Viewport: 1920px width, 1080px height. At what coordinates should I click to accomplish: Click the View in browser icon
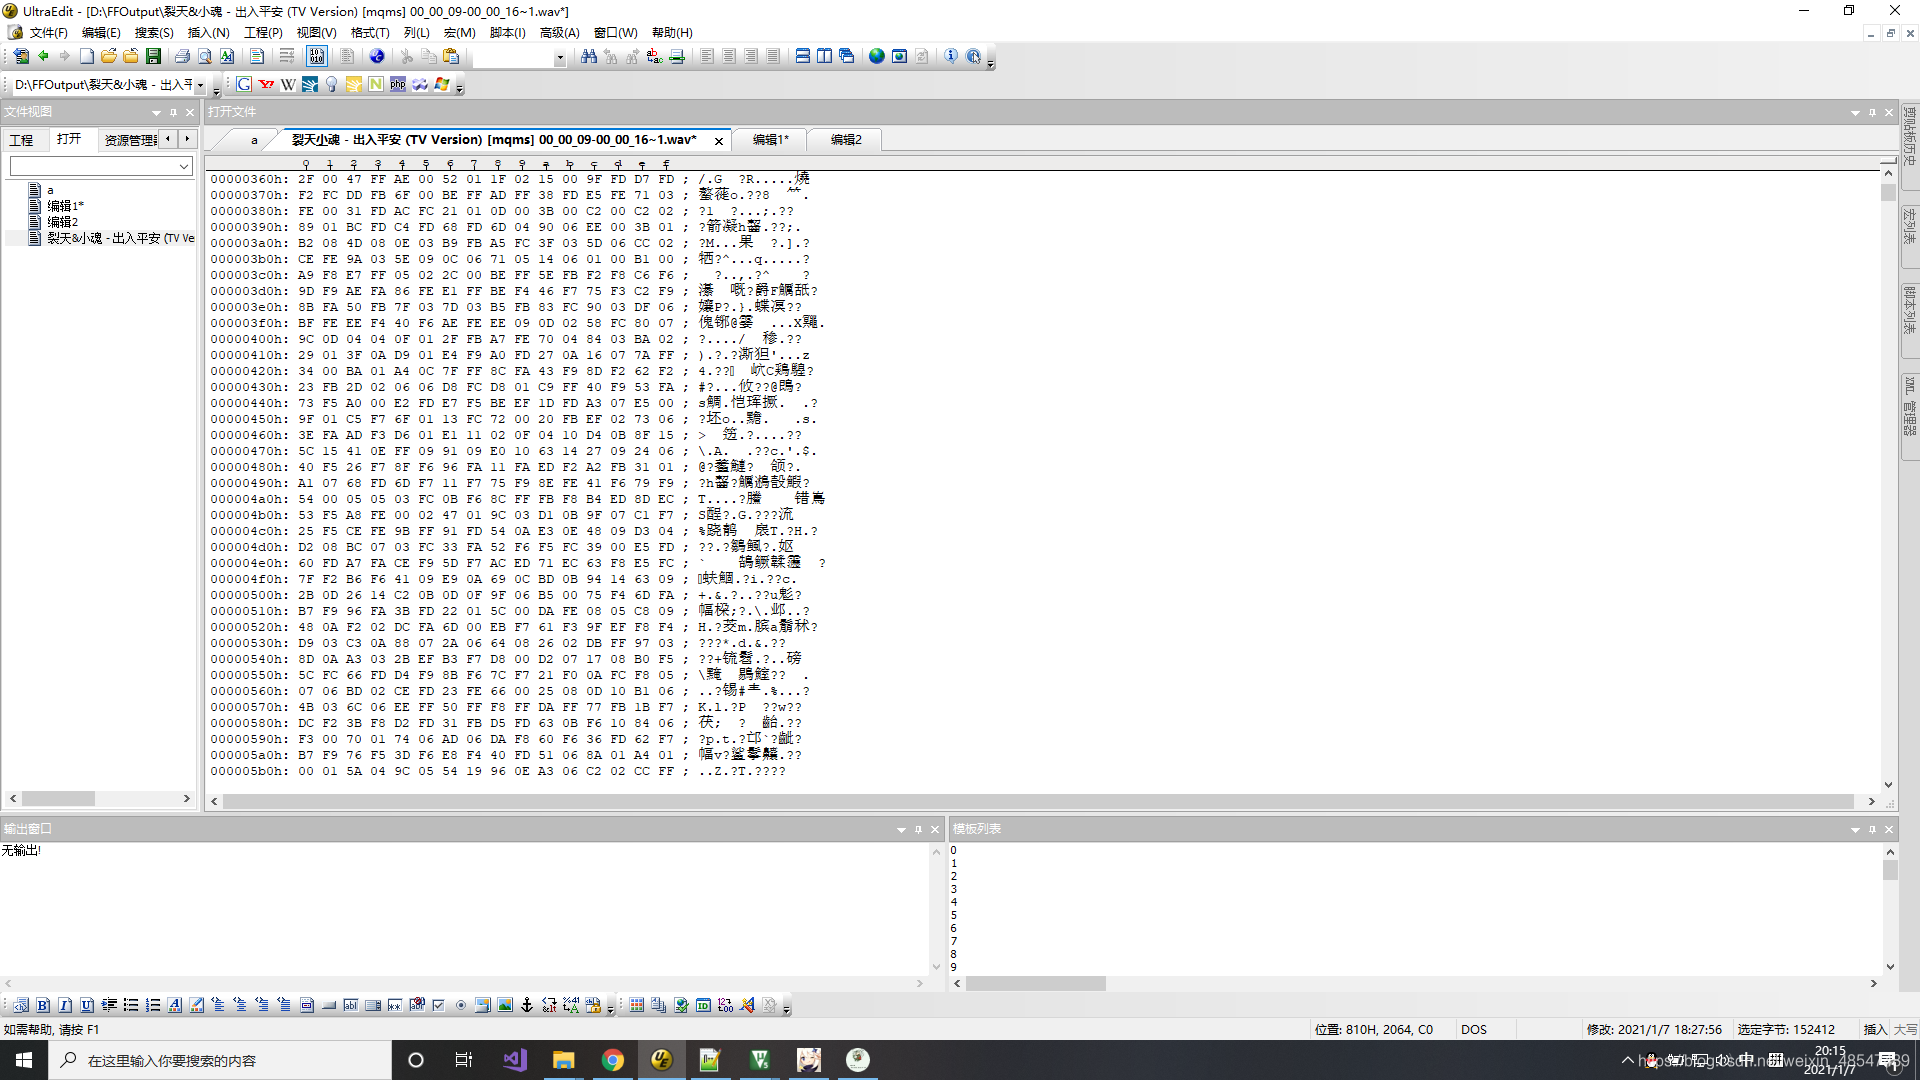point(877,56)
